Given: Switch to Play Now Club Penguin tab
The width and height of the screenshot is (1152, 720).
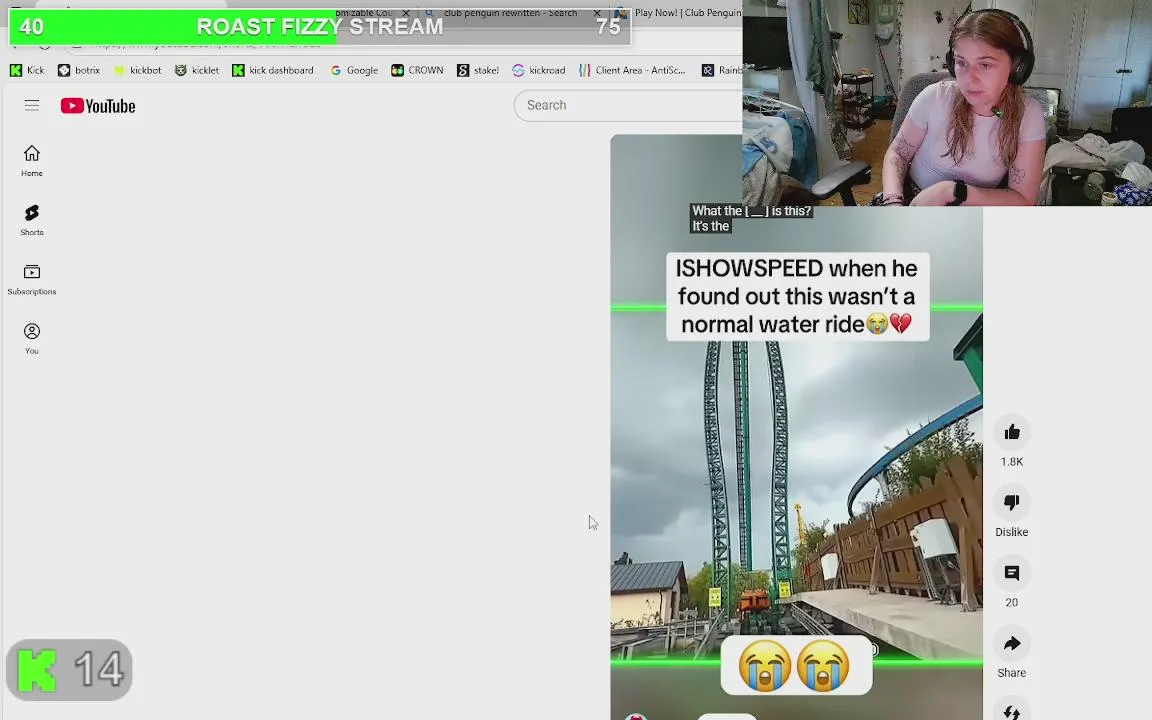Looking at the screenshot, I should [x=680, y=12].
